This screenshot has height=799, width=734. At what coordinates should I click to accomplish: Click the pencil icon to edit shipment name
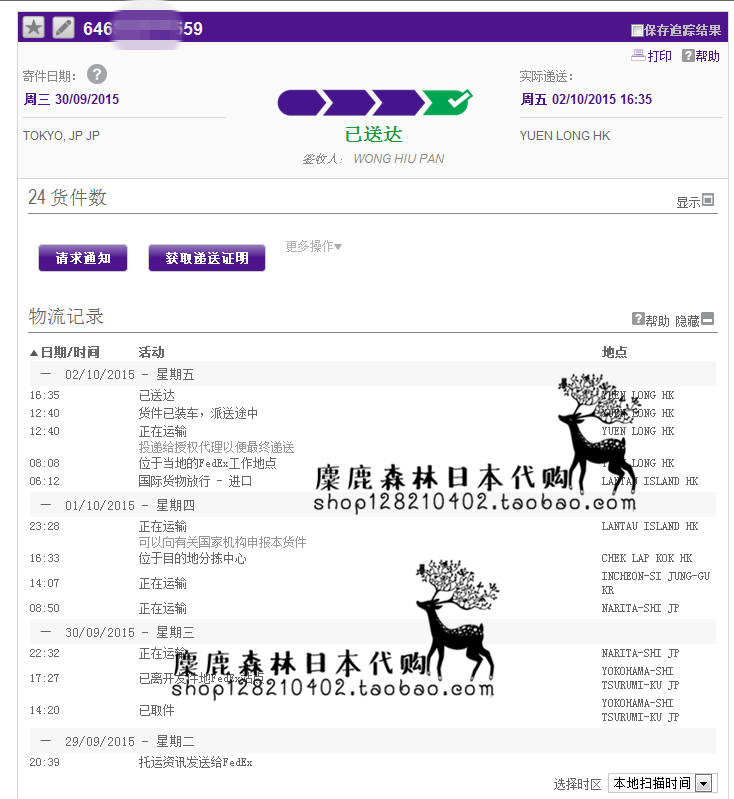pyautogui.click(x=63, y=28)
